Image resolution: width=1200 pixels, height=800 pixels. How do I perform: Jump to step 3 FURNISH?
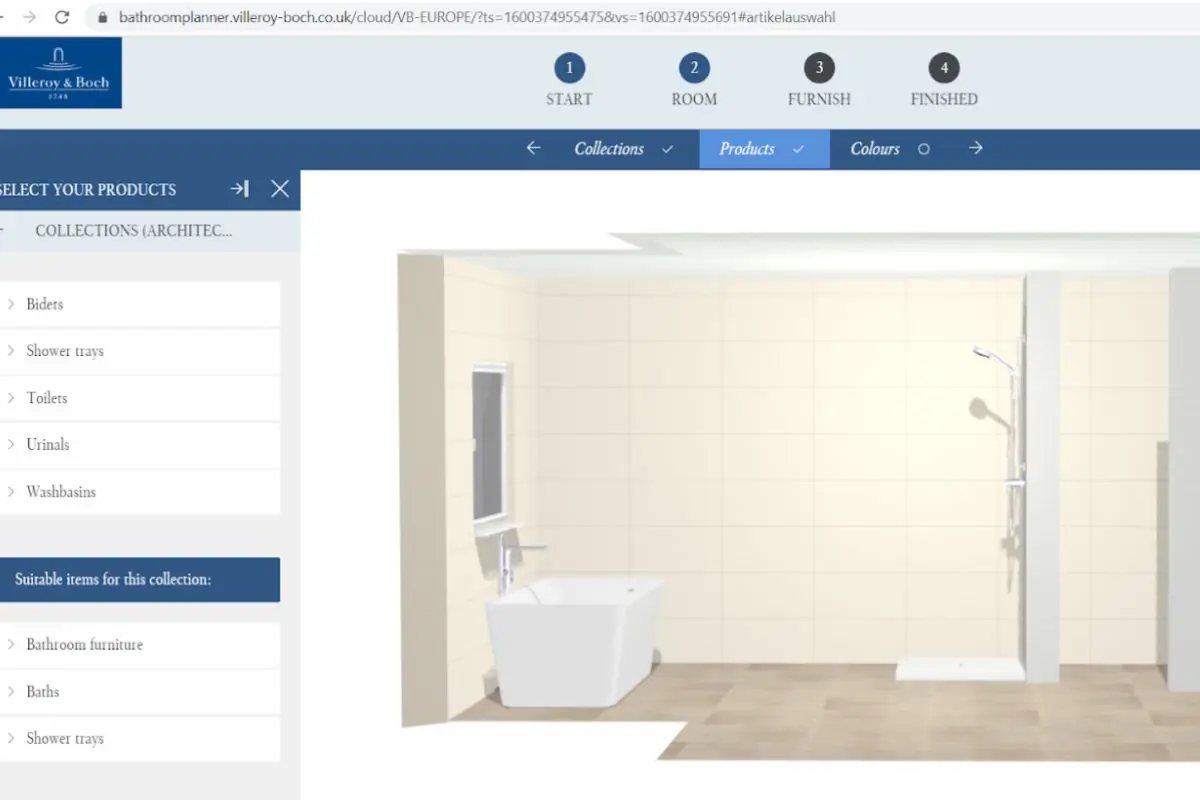(x=819, y=69)
